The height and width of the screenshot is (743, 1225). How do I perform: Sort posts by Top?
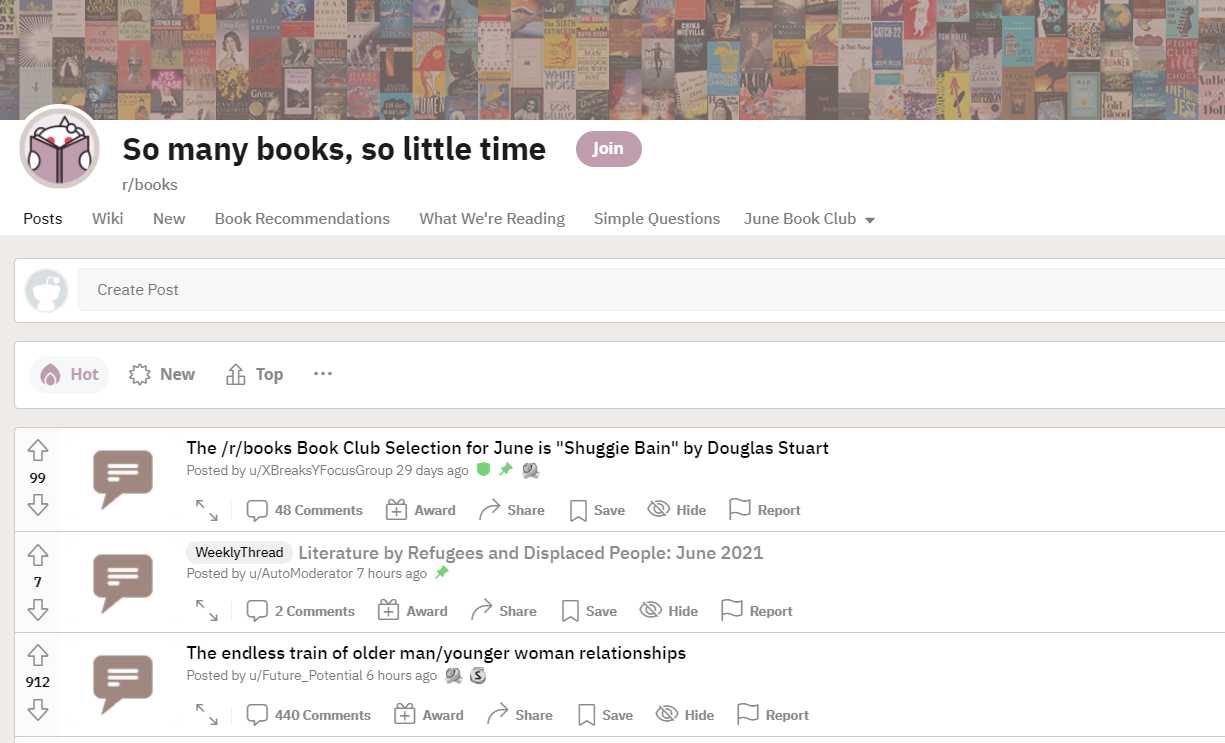pyautogui.click(x=255, y=374)
